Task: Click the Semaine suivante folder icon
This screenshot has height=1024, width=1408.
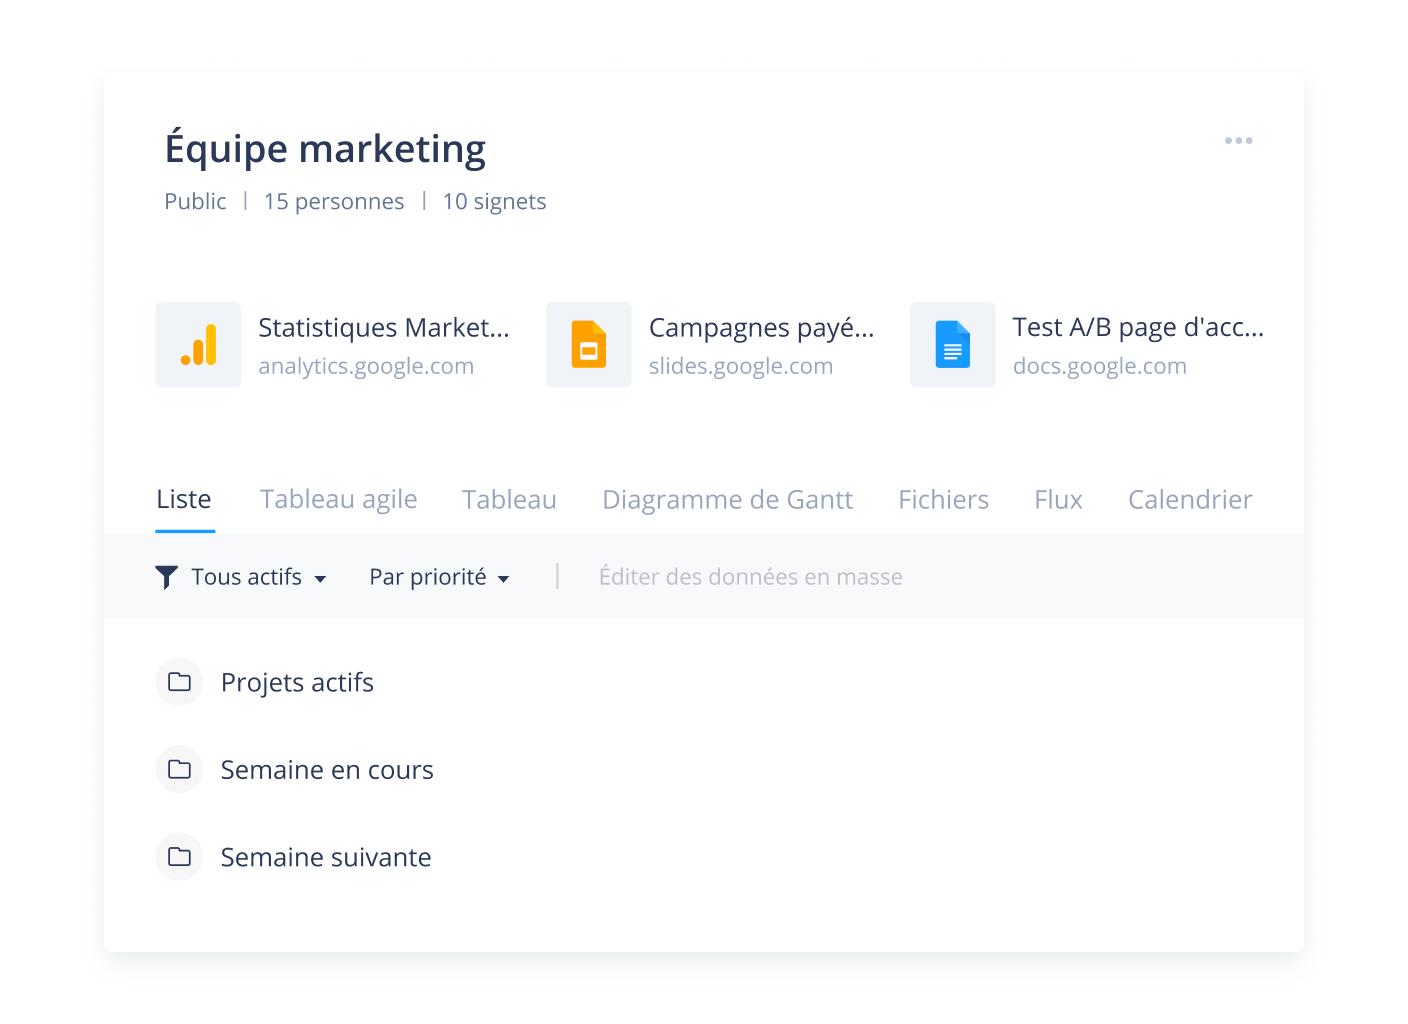Action: click(180, 857)
